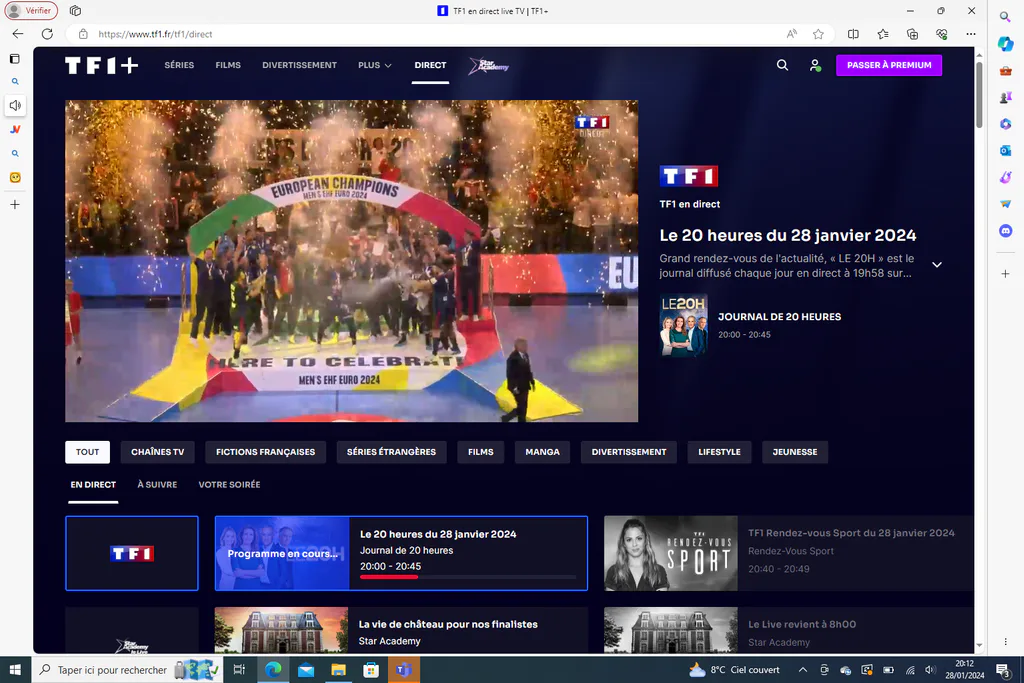Open the browser favorites list
Viewport: 1024px width, 683px height.
(x=883, y=34)
